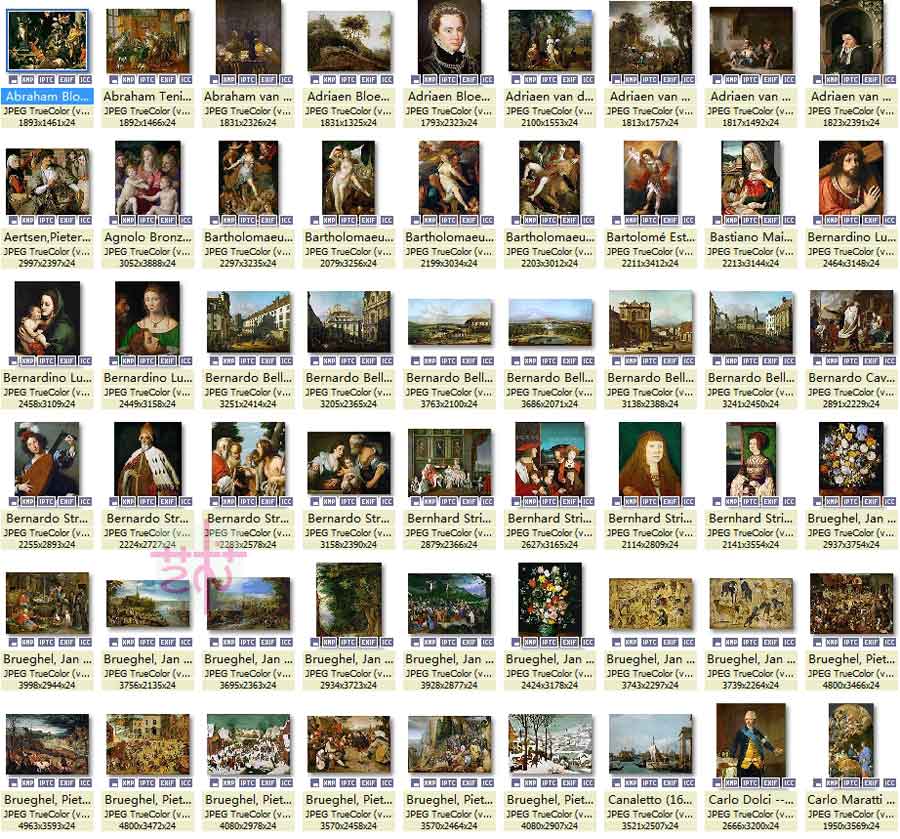Click the IPTC badge under Carlo Dolci thumbnail
The height and width of the screenshot is (839, 900).
pos(750,783)
